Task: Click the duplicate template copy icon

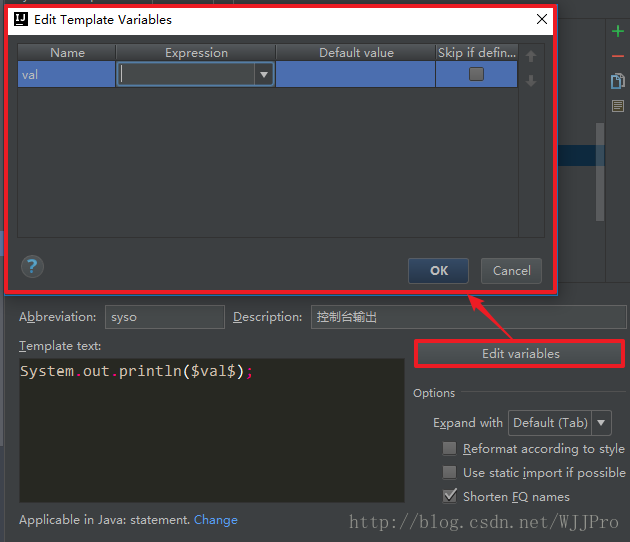Action: coord(617,81)
